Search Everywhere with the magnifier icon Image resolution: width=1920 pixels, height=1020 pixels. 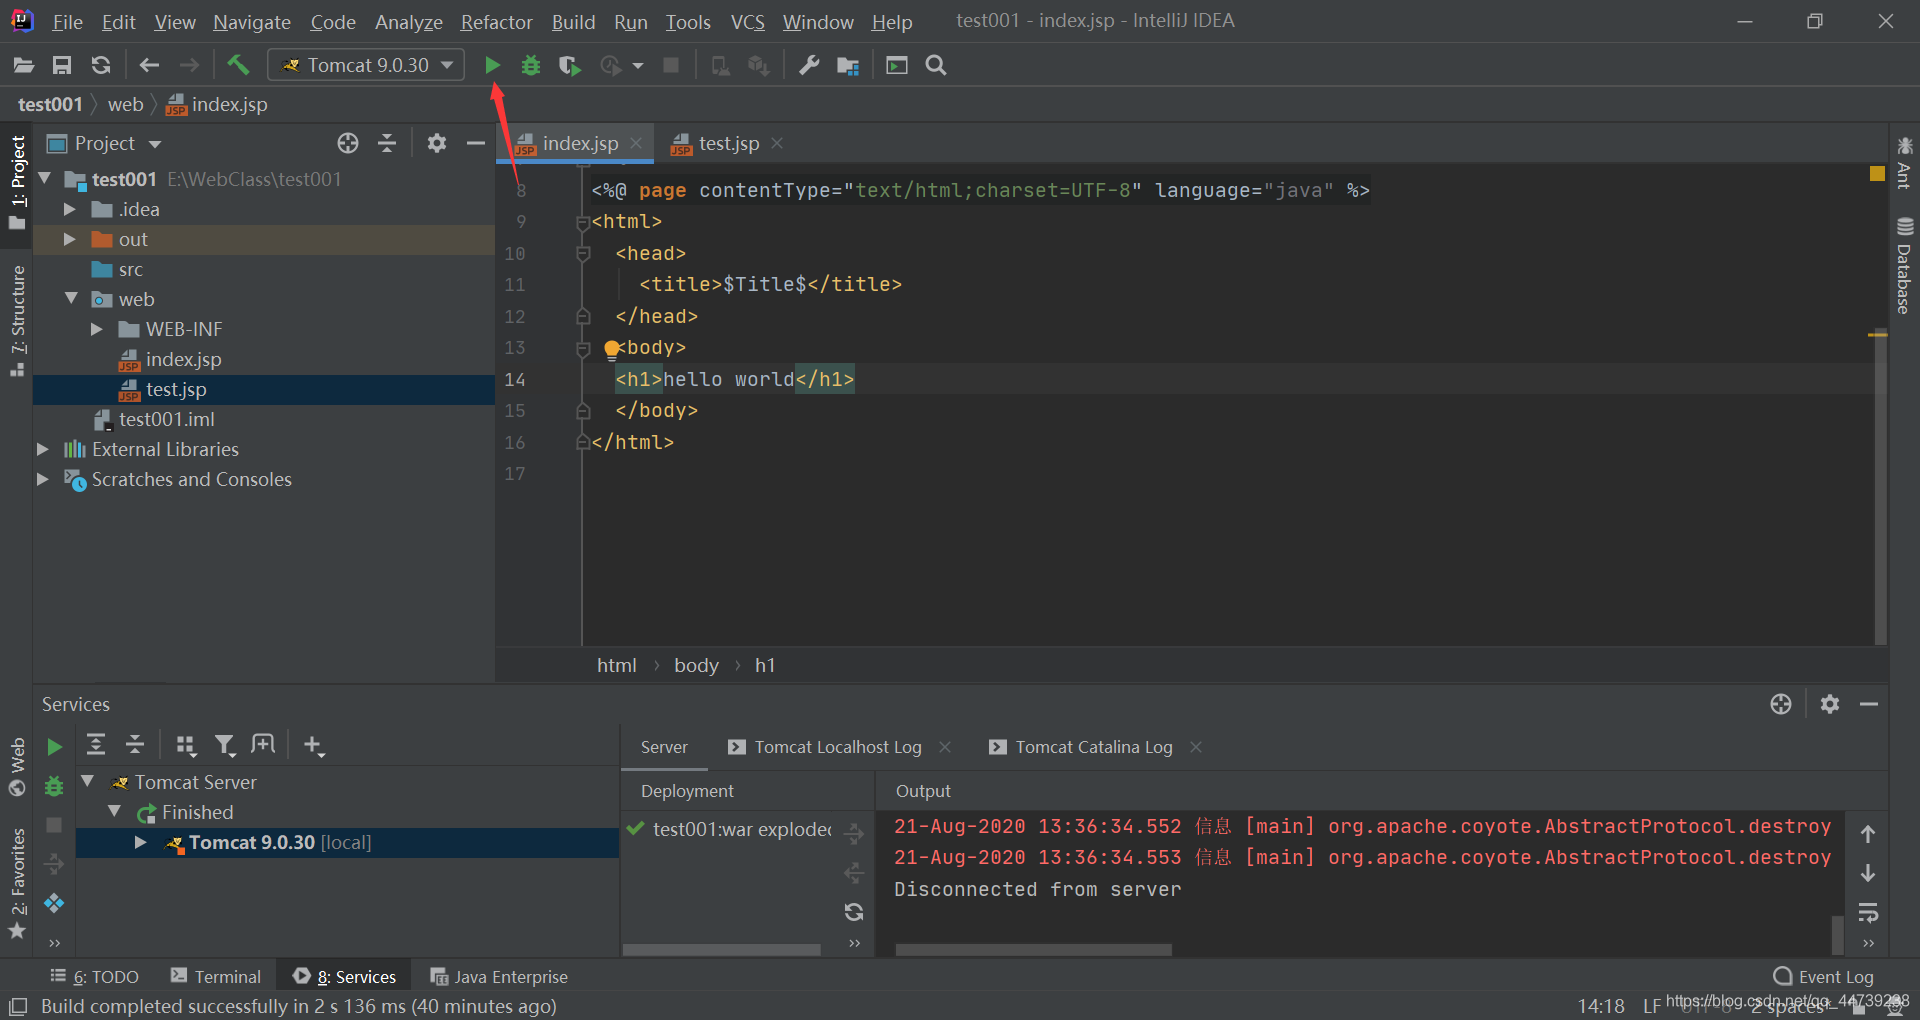tap(936, 65)
